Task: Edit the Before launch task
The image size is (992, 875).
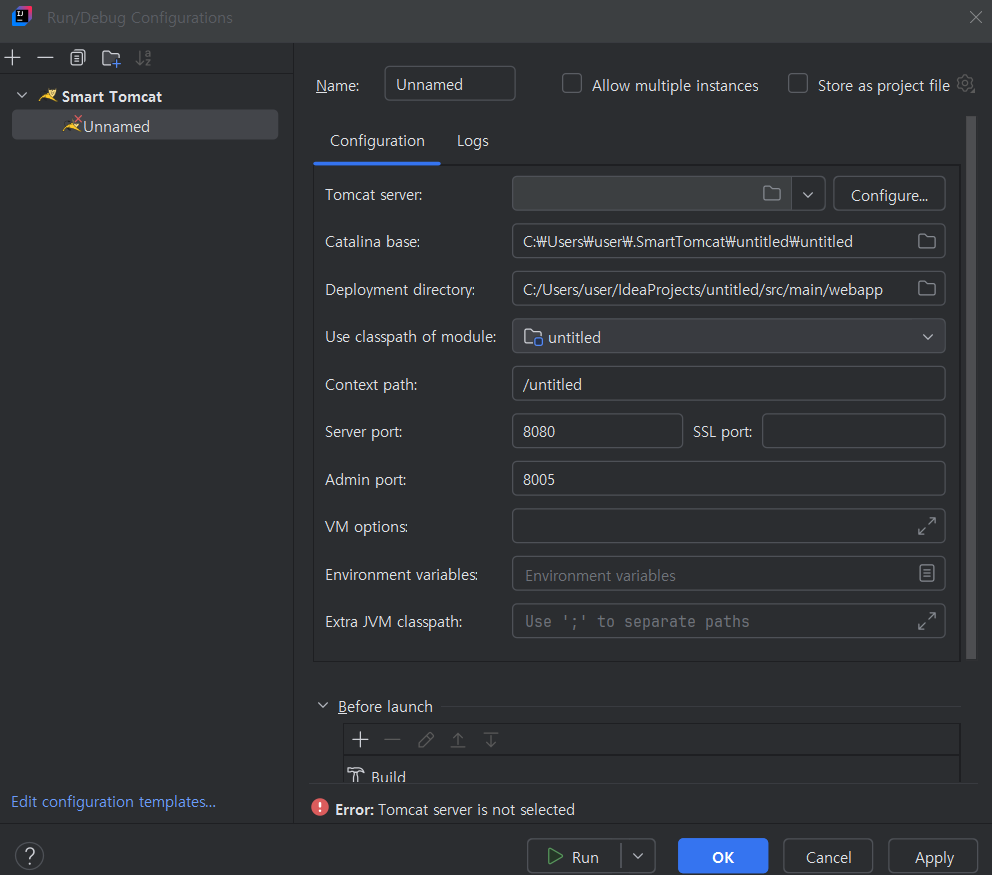Action: pyautogui.click(x=426, y=739)
